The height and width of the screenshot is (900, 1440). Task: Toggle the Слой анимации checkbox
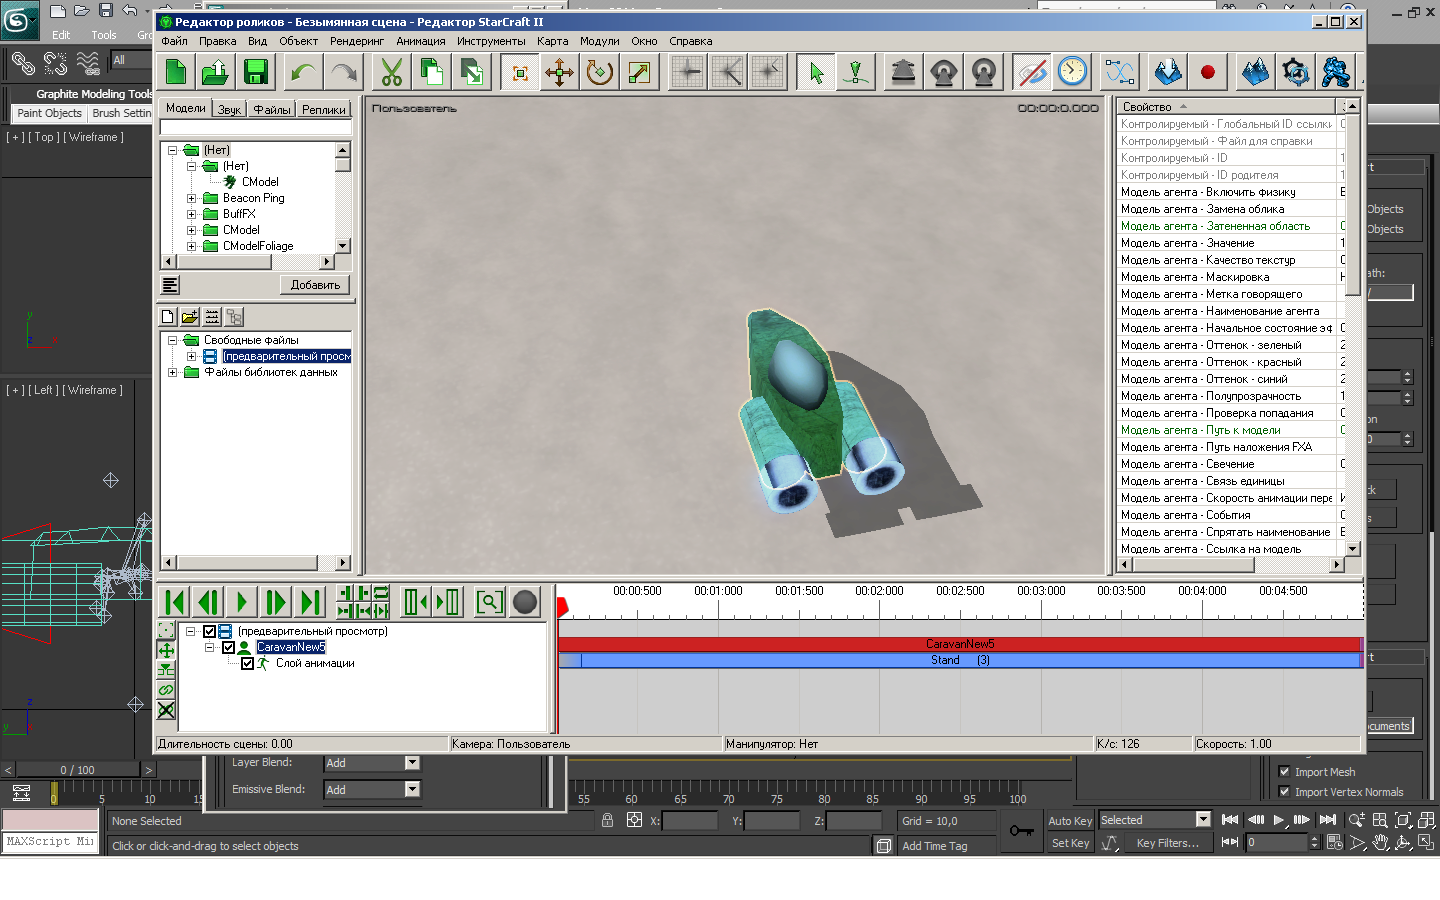(247, 664)
